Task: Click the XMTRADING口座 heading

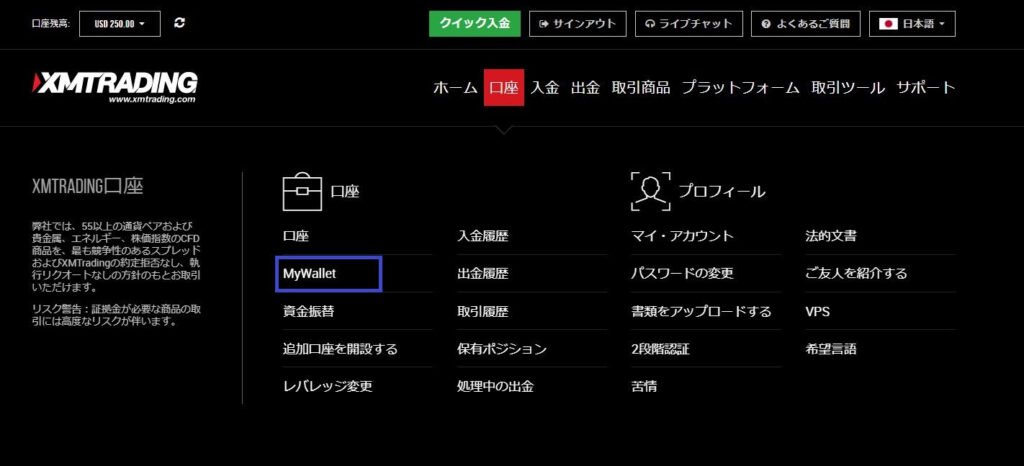Action: (88, 187)
